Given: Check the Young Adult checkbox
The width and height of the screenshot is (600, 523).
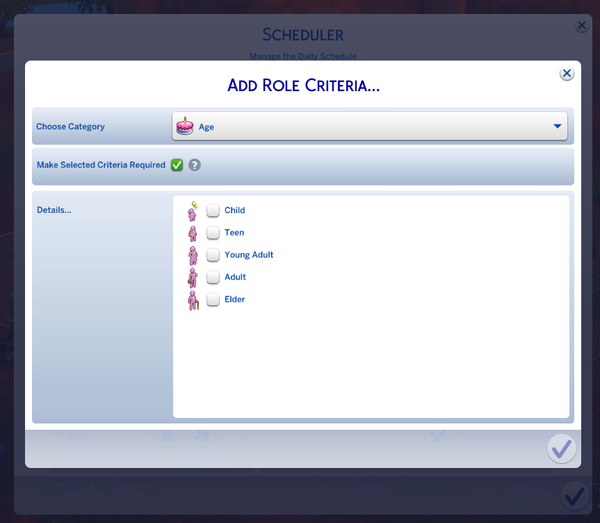Looking at the screenshot, I should coord(213,255).
